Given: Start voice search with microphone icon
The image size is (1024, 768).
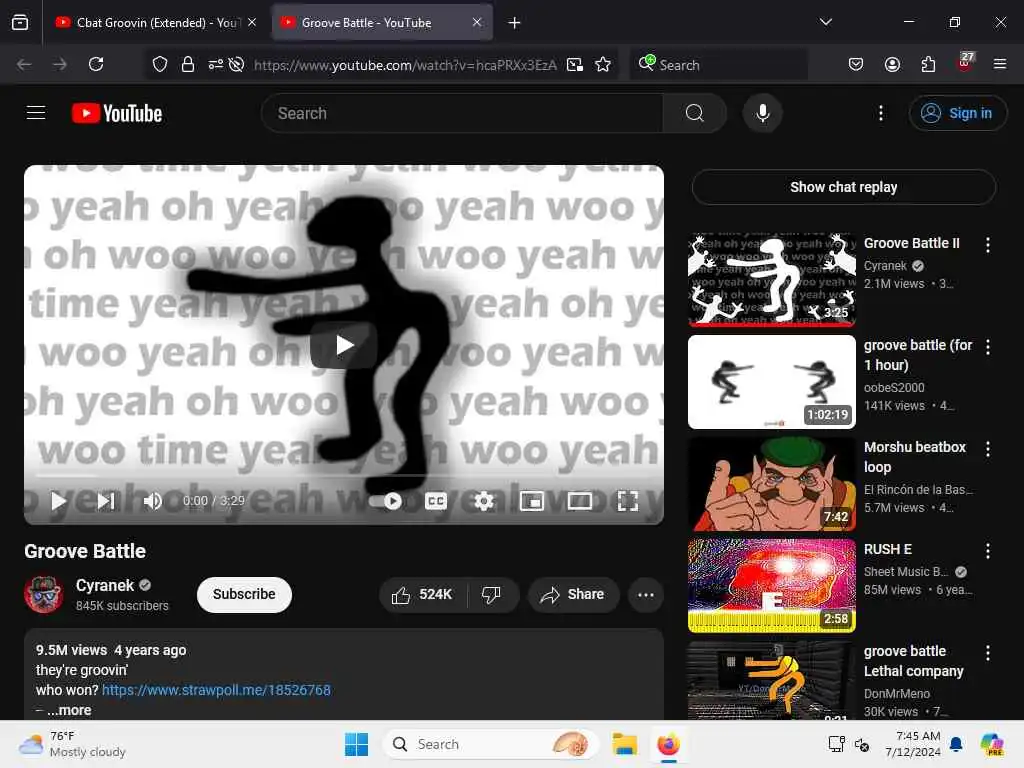Looking at the screenshot, I should pyautogui.click(x=762, y=113).
